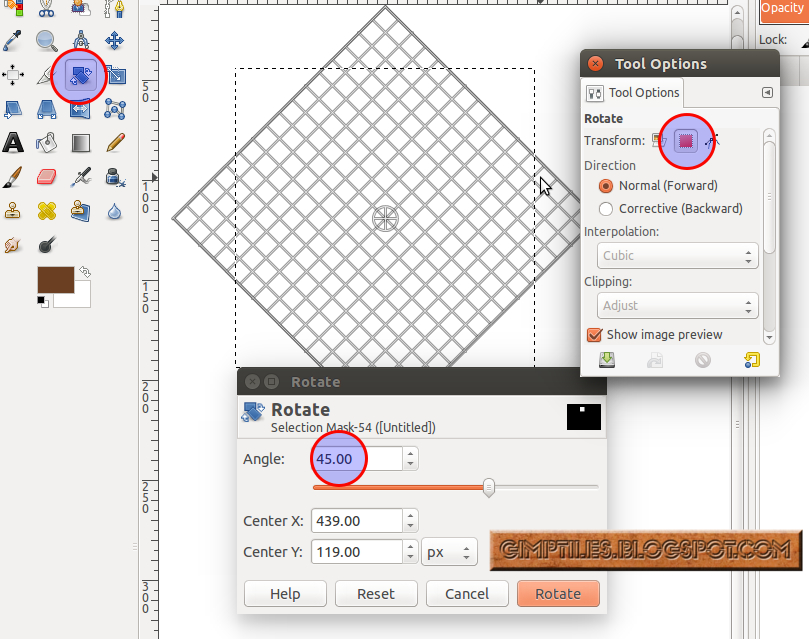Switch to the Tool Options tab
Image resolution: width=809 pixels, height=639 pixels.
[x=632, y=92]
